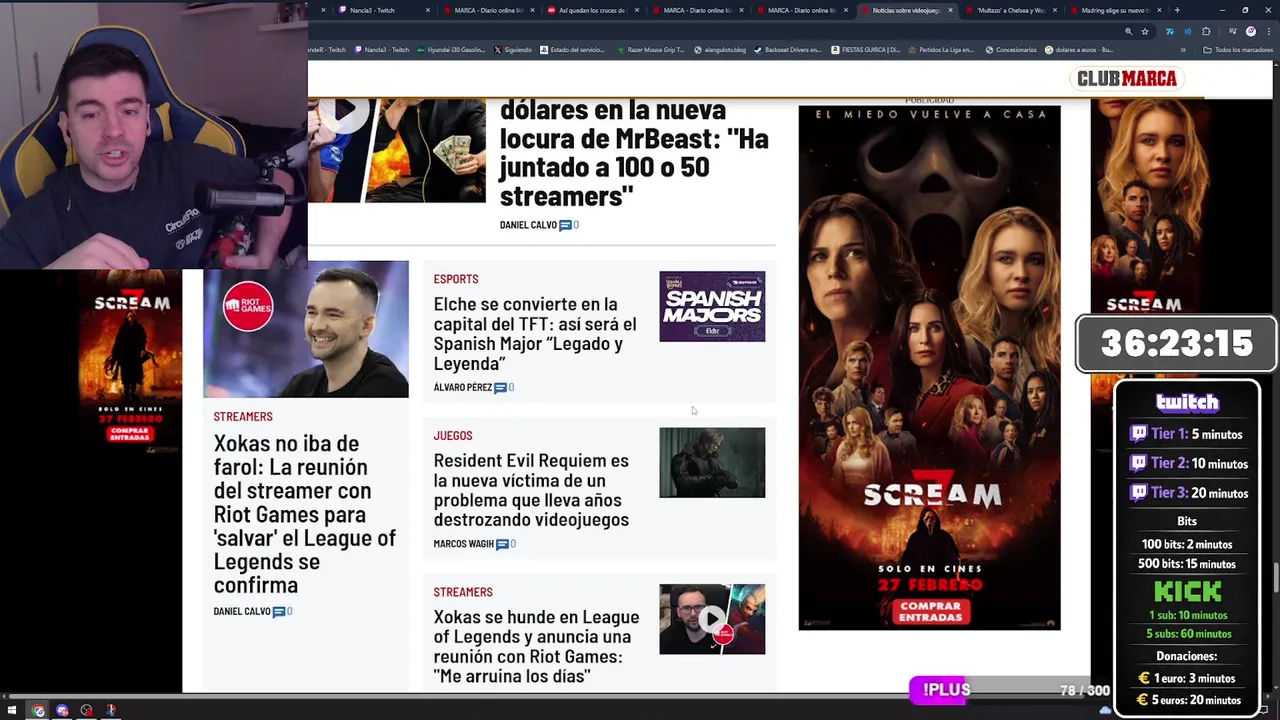Open Xokas se hunde en League headline
This screenshot has height=720, width=1280.
(536, 647)
